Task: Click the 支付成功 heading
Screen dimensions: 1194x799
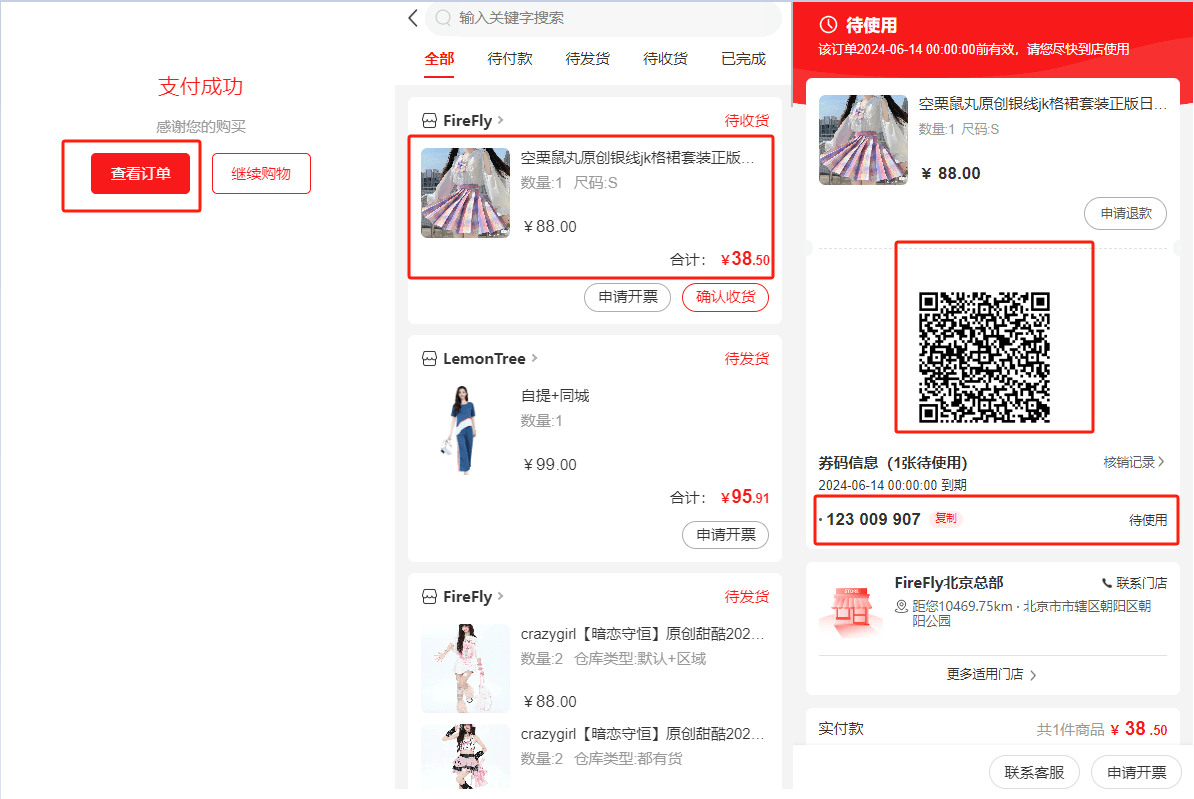Action: click(x=200, y=86)
